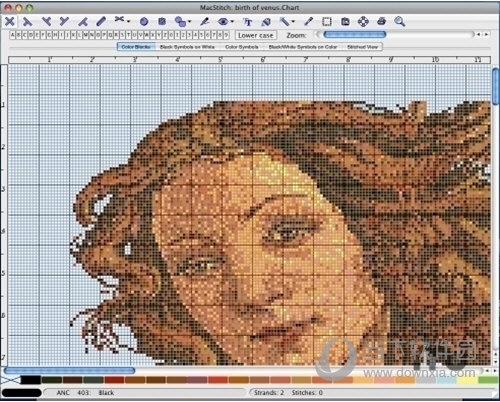Open the hammer tools dropdown arrow

(293, 22)
